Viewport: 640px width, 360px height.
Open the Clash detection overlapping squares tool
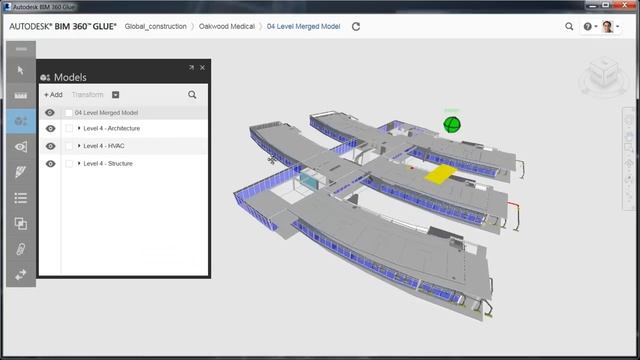pos(20,223)
